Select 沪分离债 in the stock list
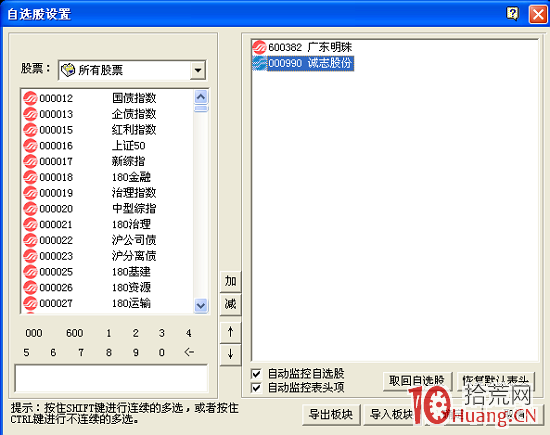The width and height of the screenshot is (550, 435). [x=134, y=256]
